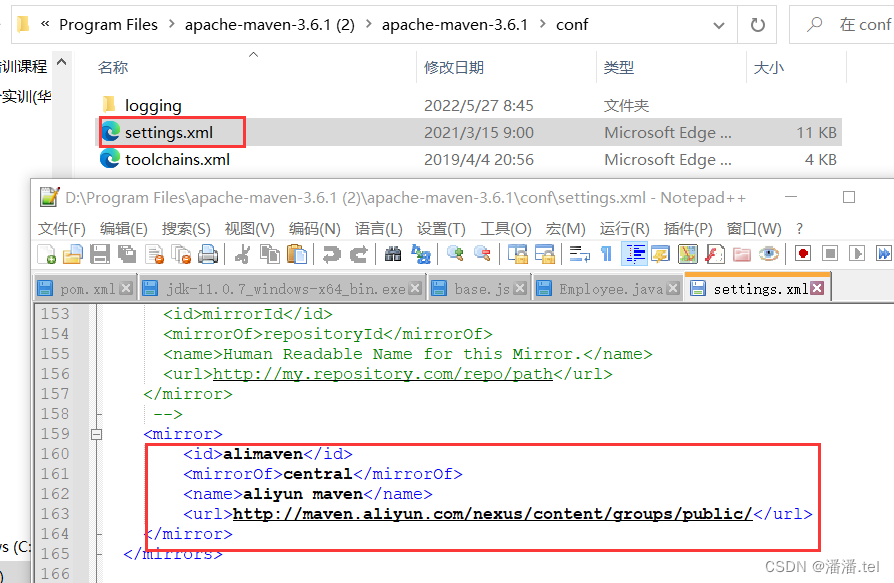Open Find with binoculars icon
Viewport: 894px width, 583px height.
(x=393, y=254)
